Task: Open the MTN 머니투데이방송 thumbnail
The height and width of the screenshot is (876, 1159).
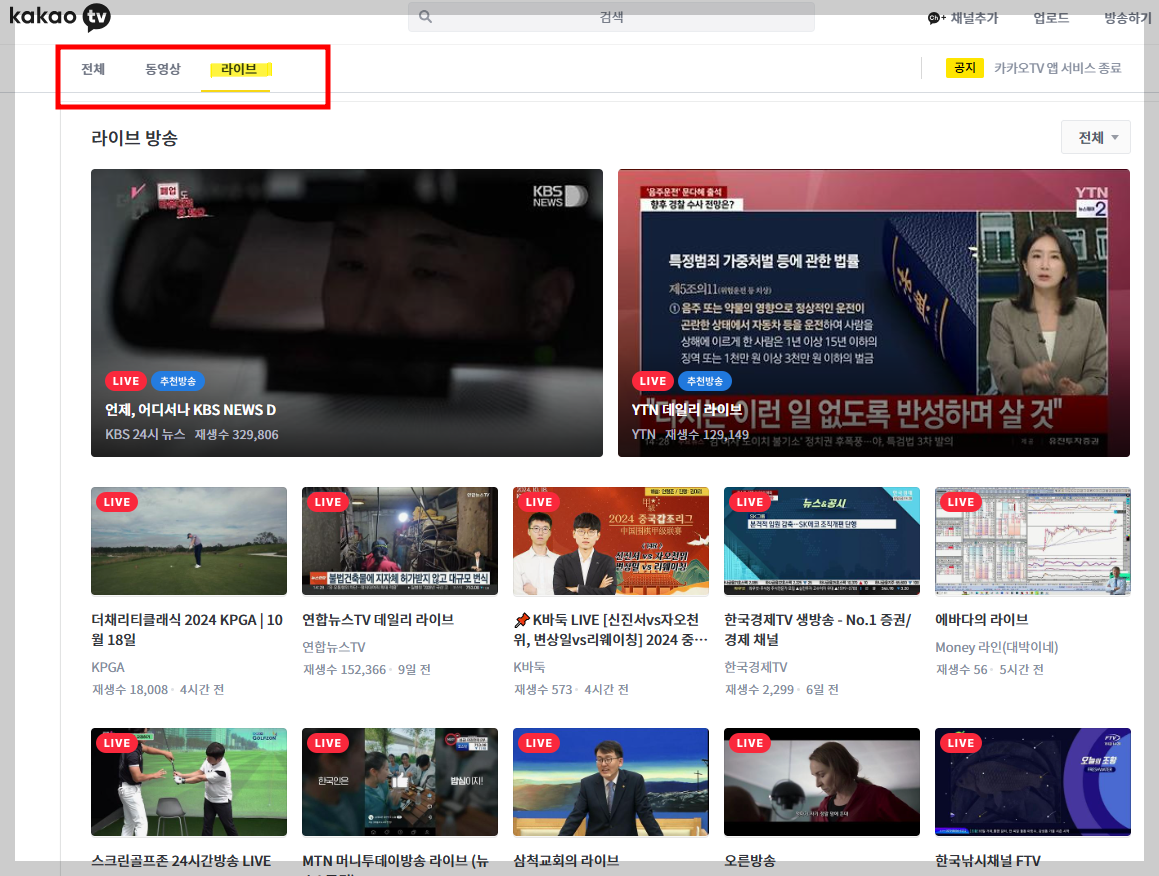Action: 400,782
